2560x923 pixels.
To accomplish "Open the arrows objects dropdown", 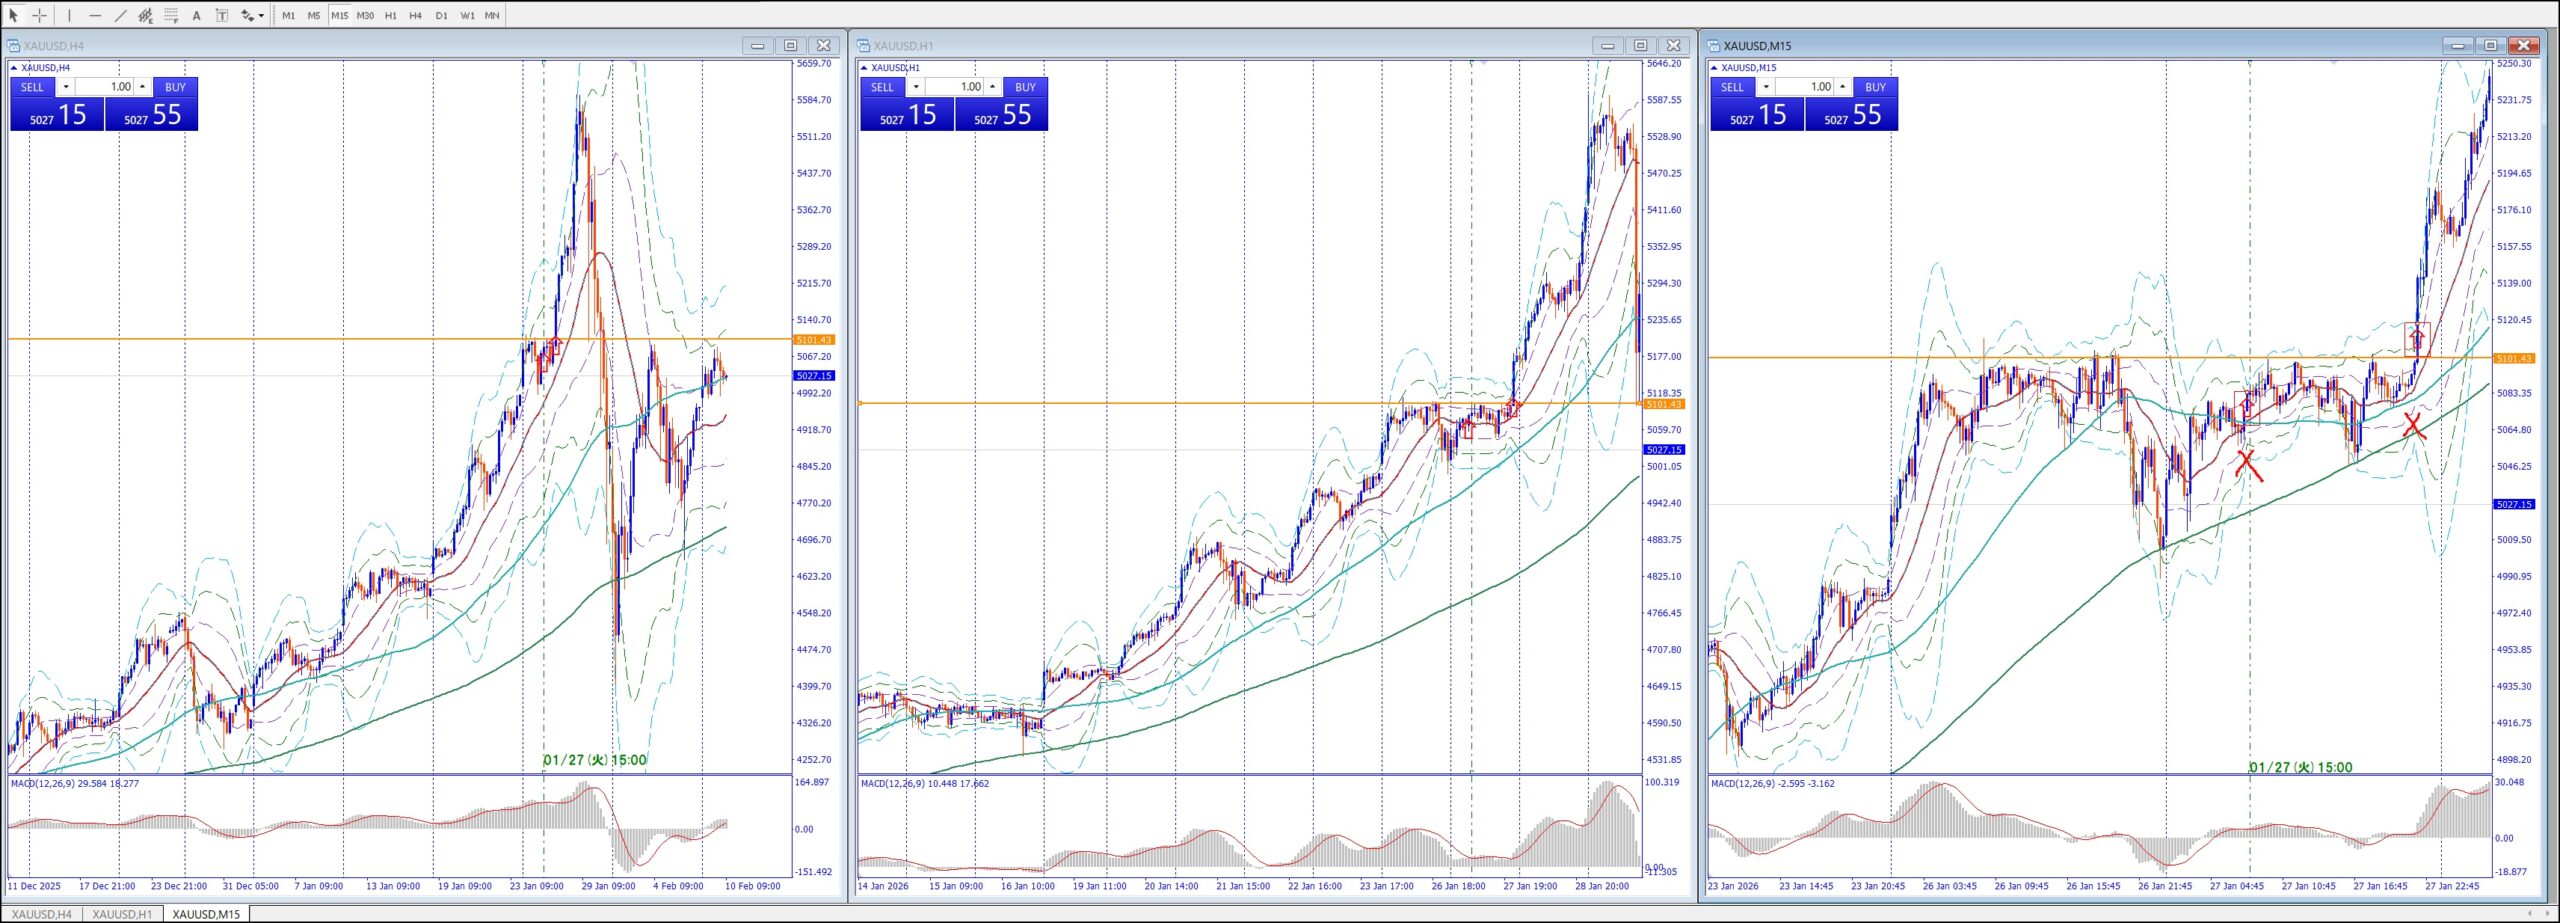I will pyautogui.click(x=261, y=15).
